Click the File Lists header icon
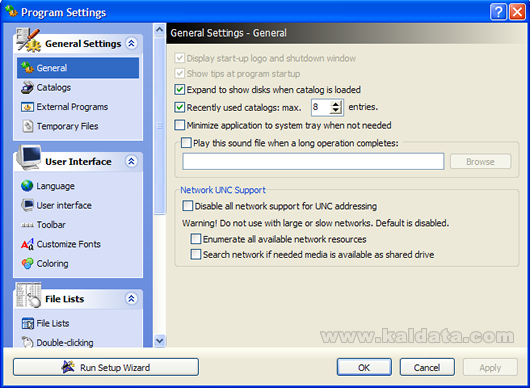 click(x=29, y=295)
